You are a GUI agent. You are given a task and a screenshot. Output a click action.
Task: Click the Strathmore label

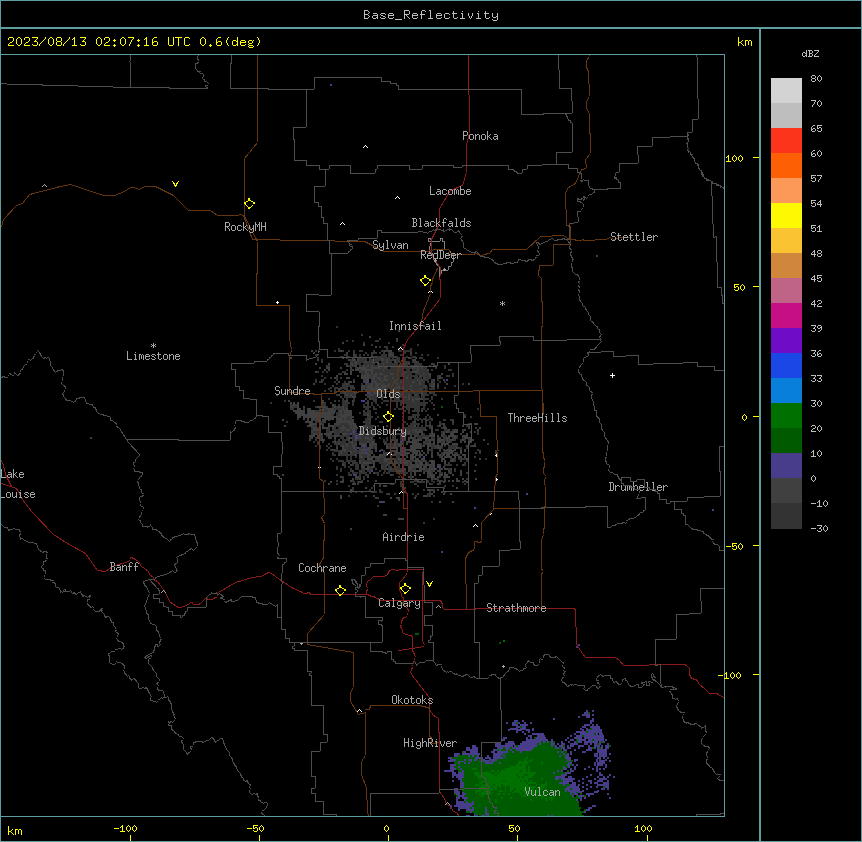516,608
